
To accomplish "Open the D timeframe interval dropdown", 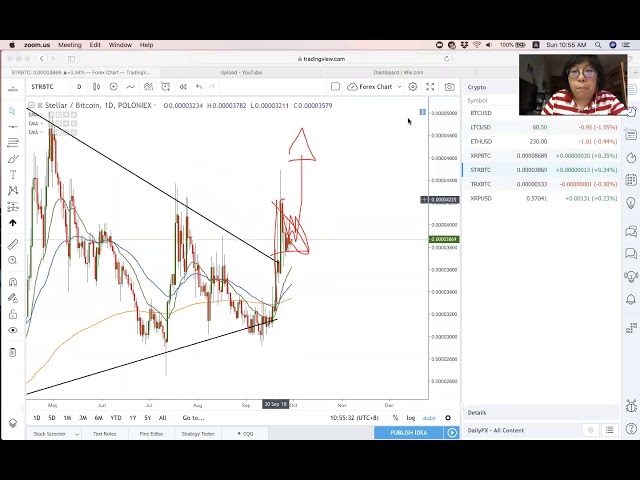I will point(79,87).
